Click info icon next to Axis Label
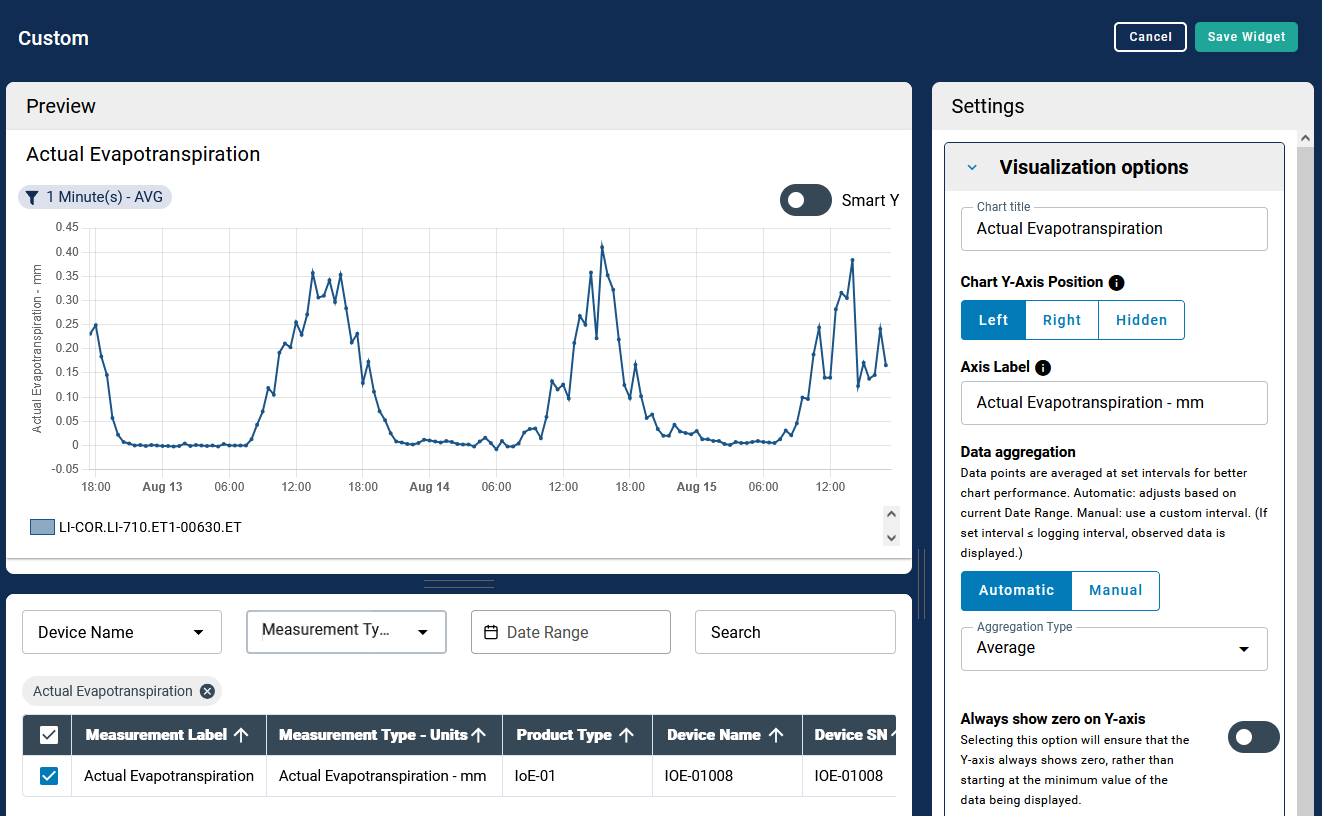This screenshot has width=1322, height=816. click(x=1043, y=368)
